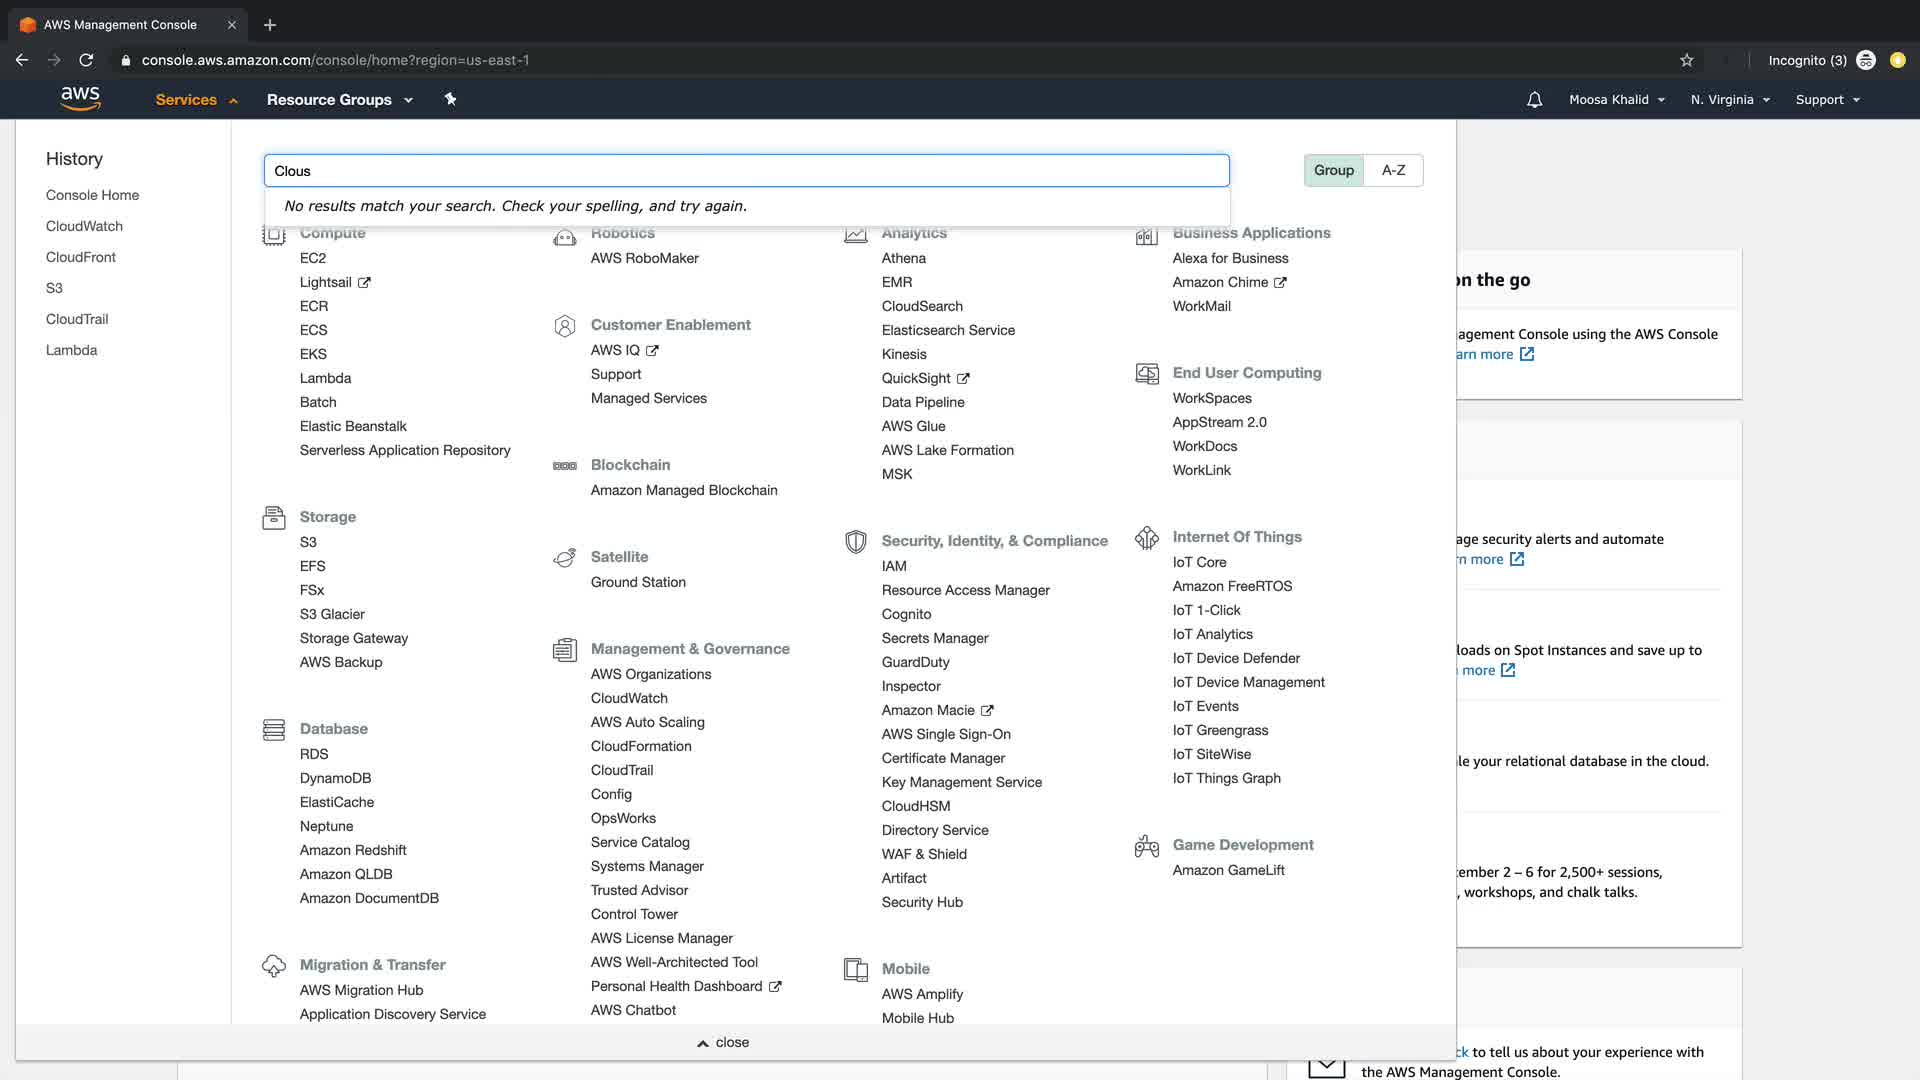Screen dimensions: 1920x1080
Task: Expand the Resource Groups dropdown
Action: point(339,100)
